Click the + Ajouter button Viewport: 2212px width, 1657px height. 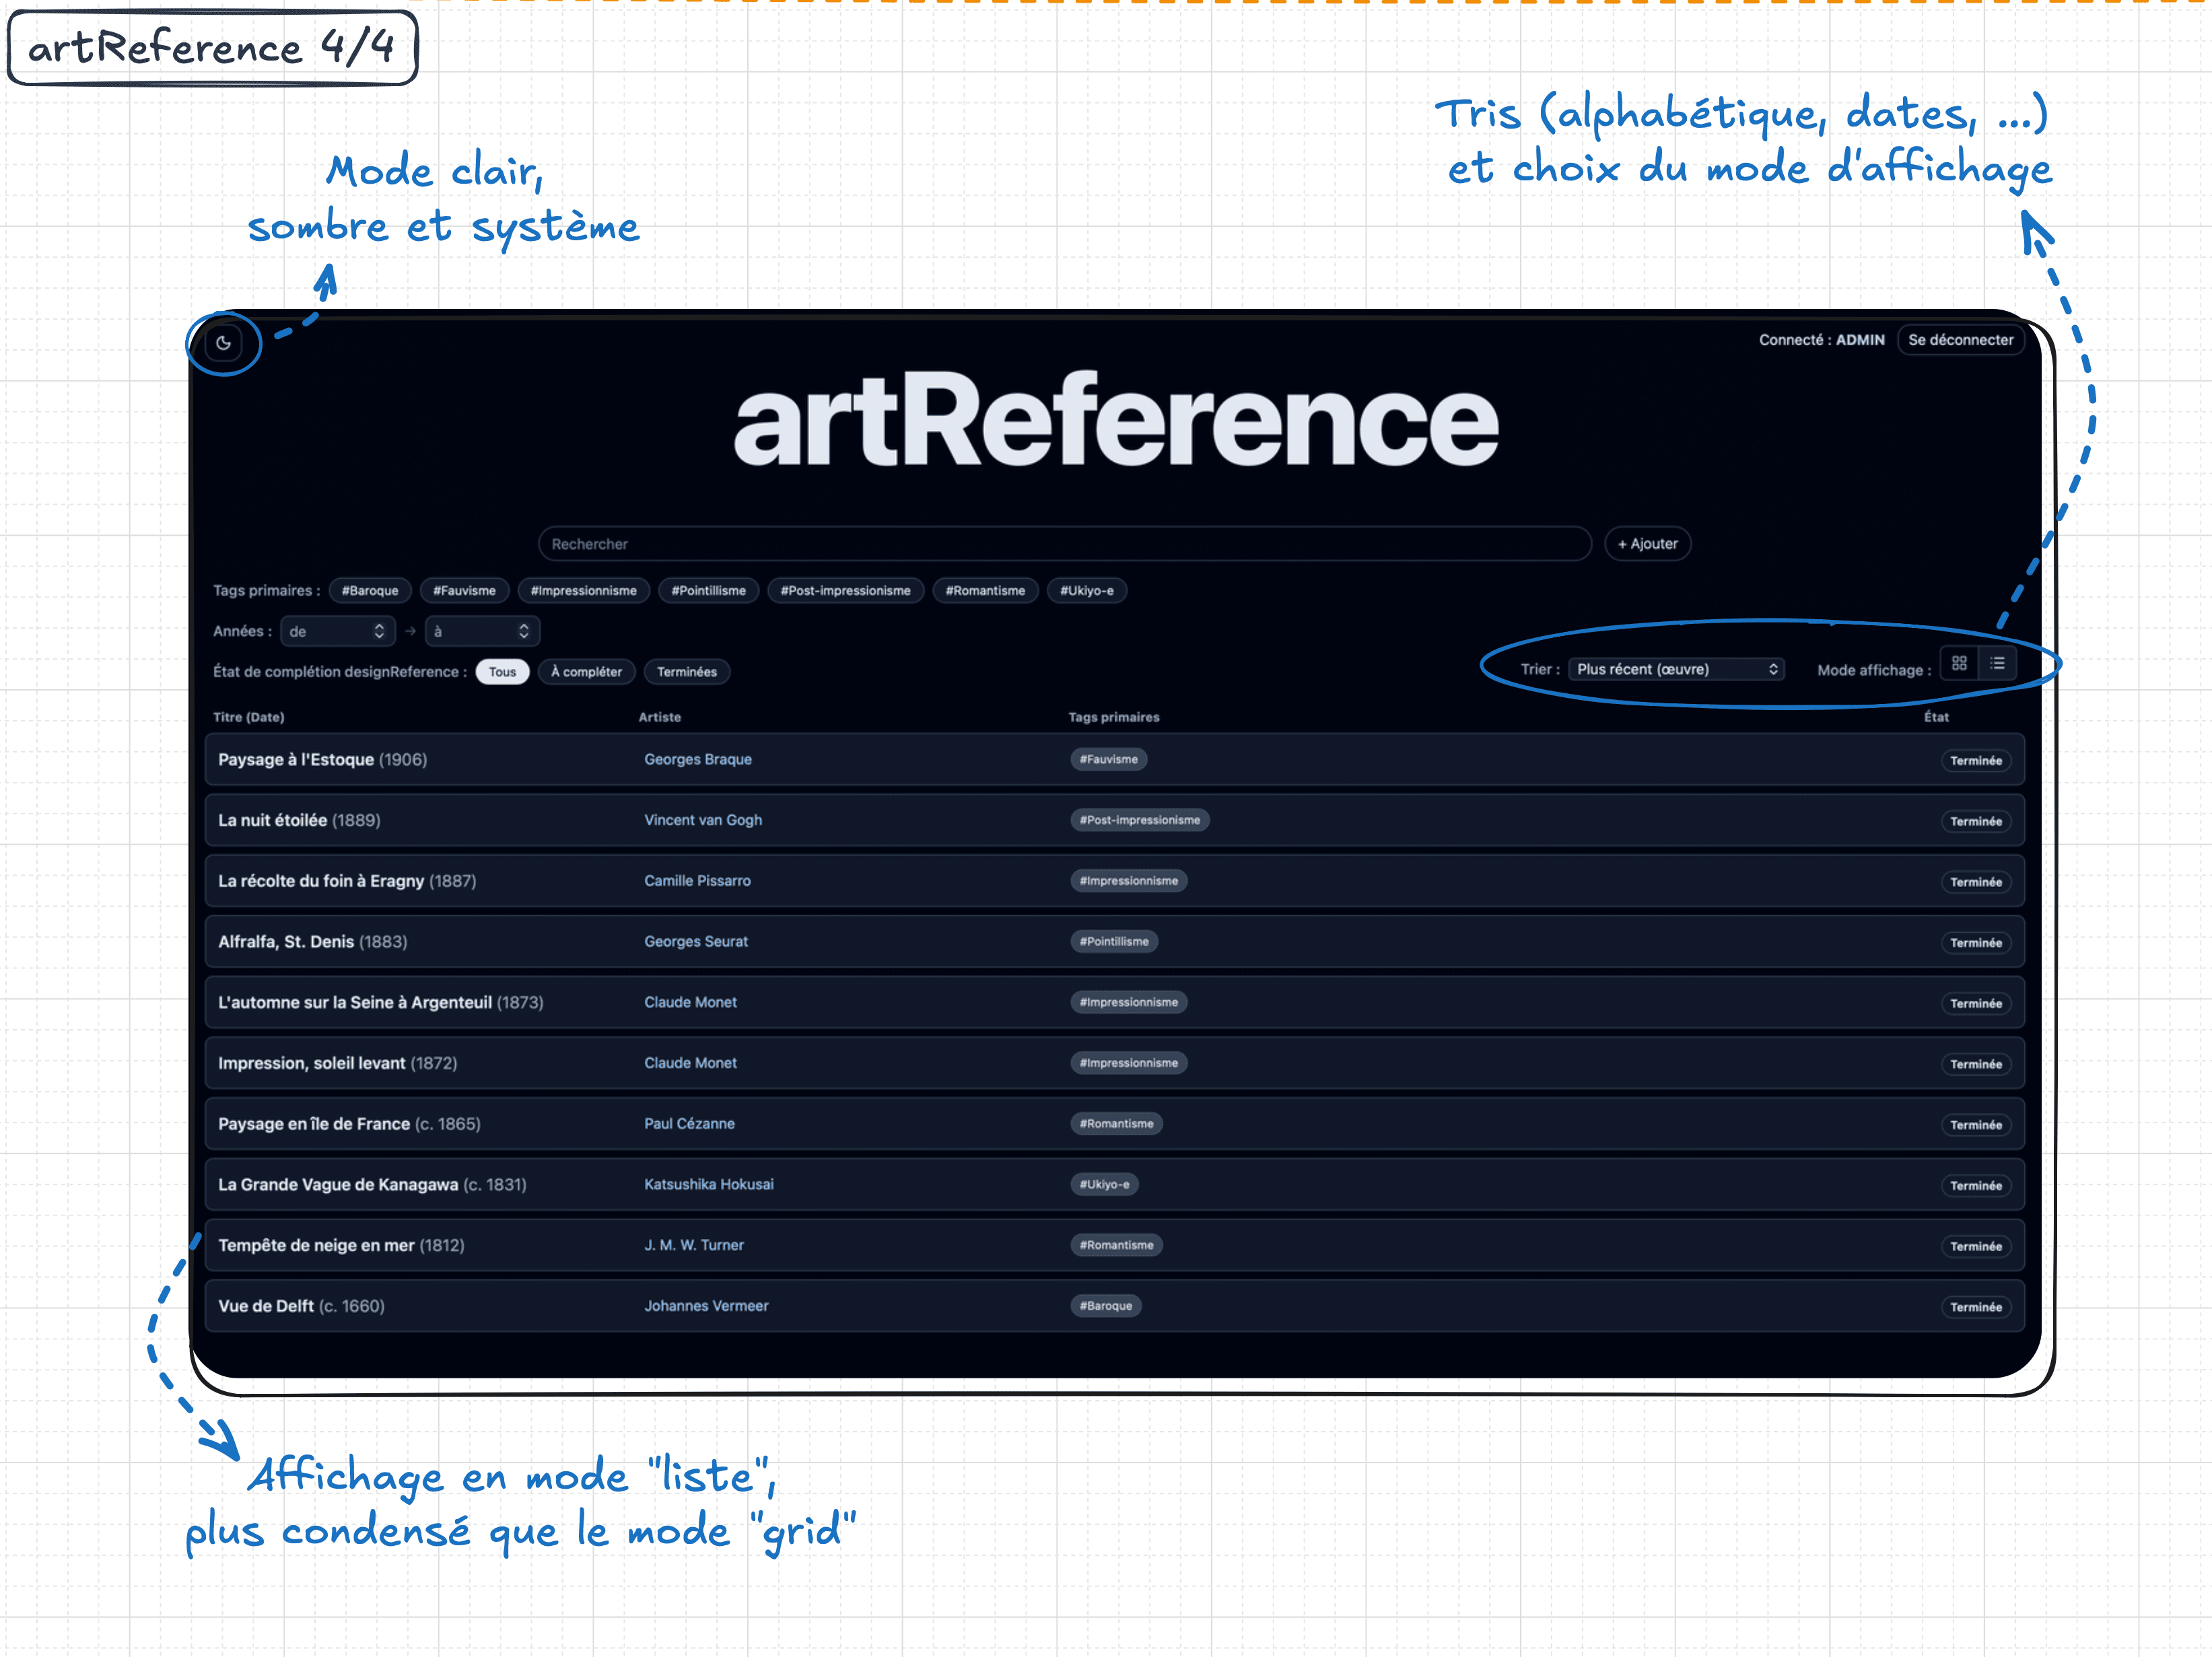coord(1647,544)
